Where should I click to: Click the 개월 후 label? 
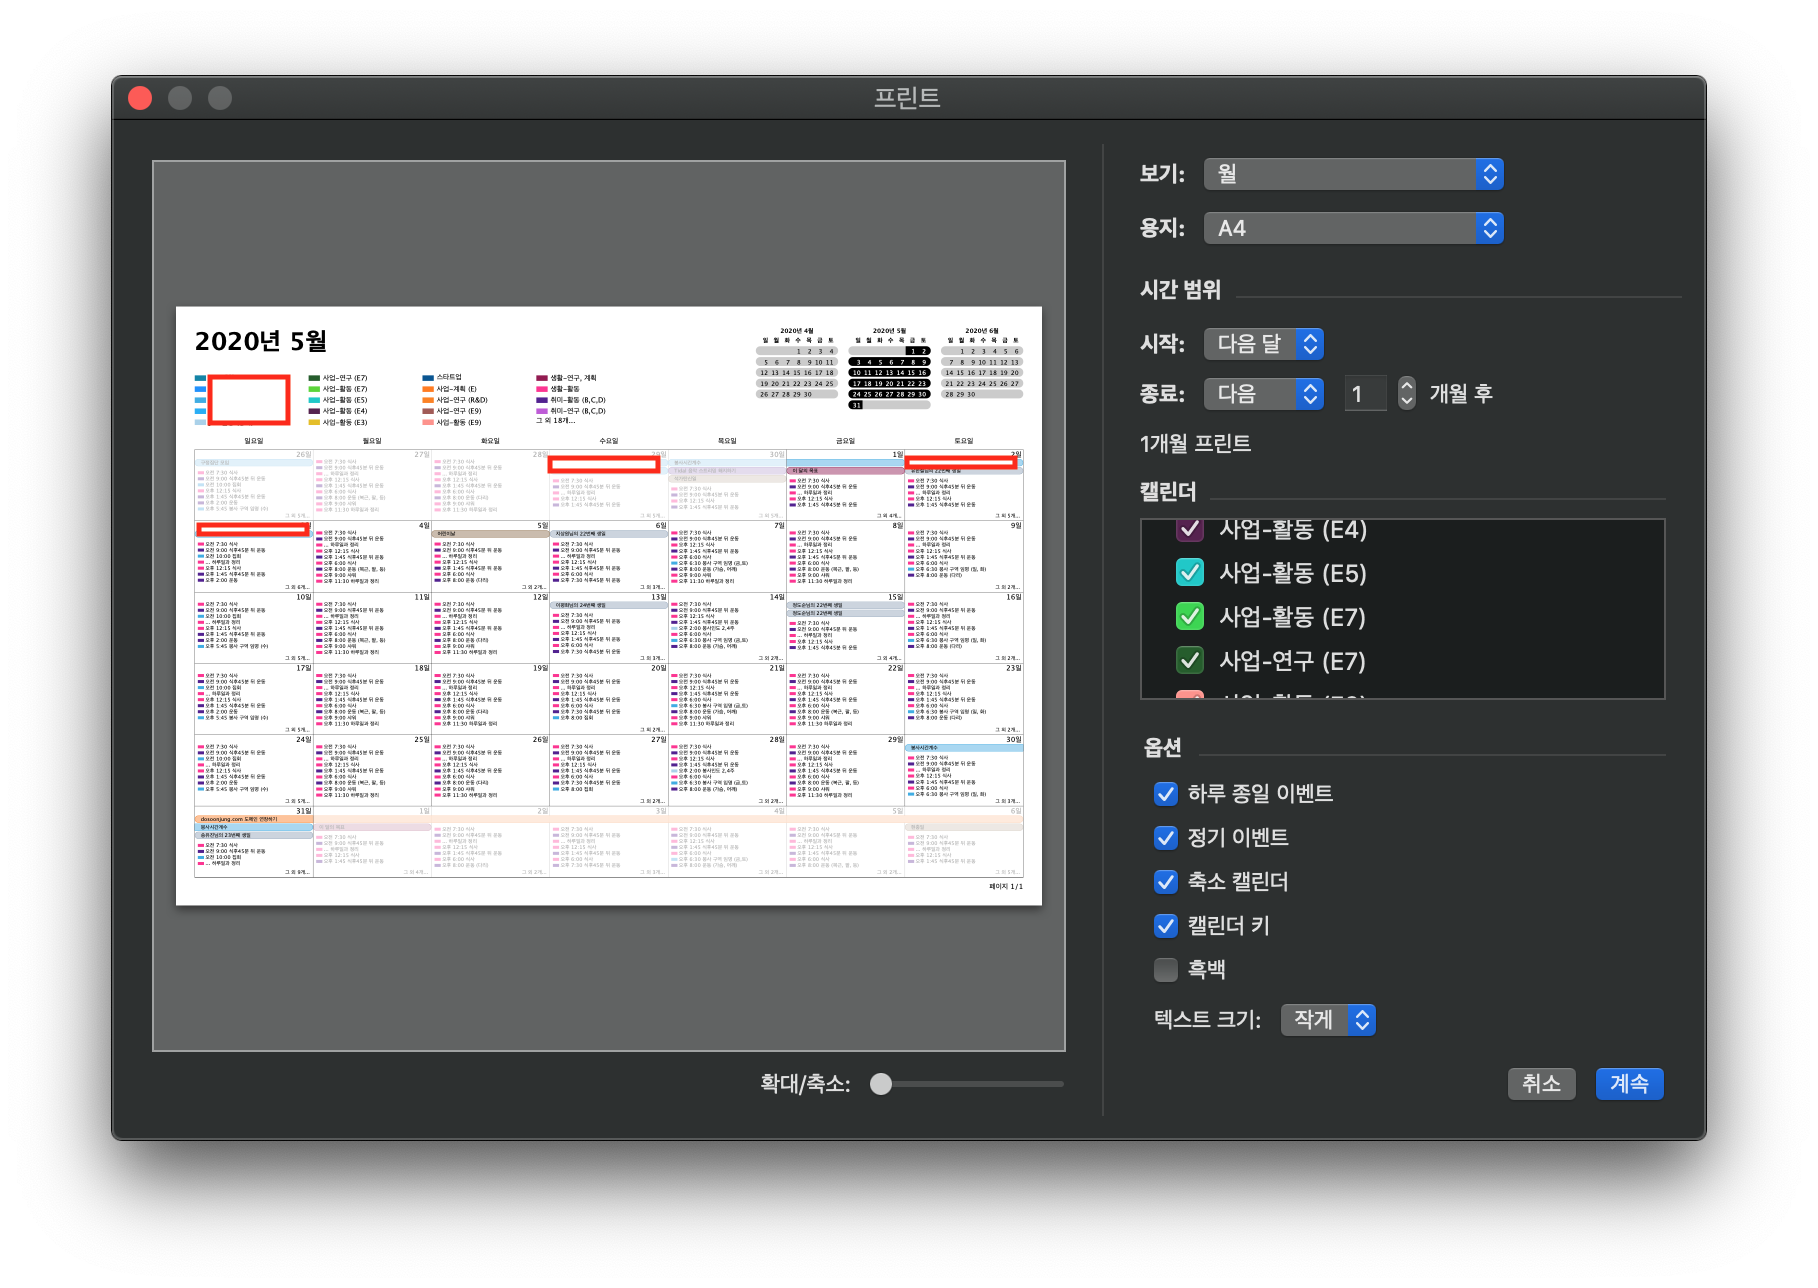1461,394
